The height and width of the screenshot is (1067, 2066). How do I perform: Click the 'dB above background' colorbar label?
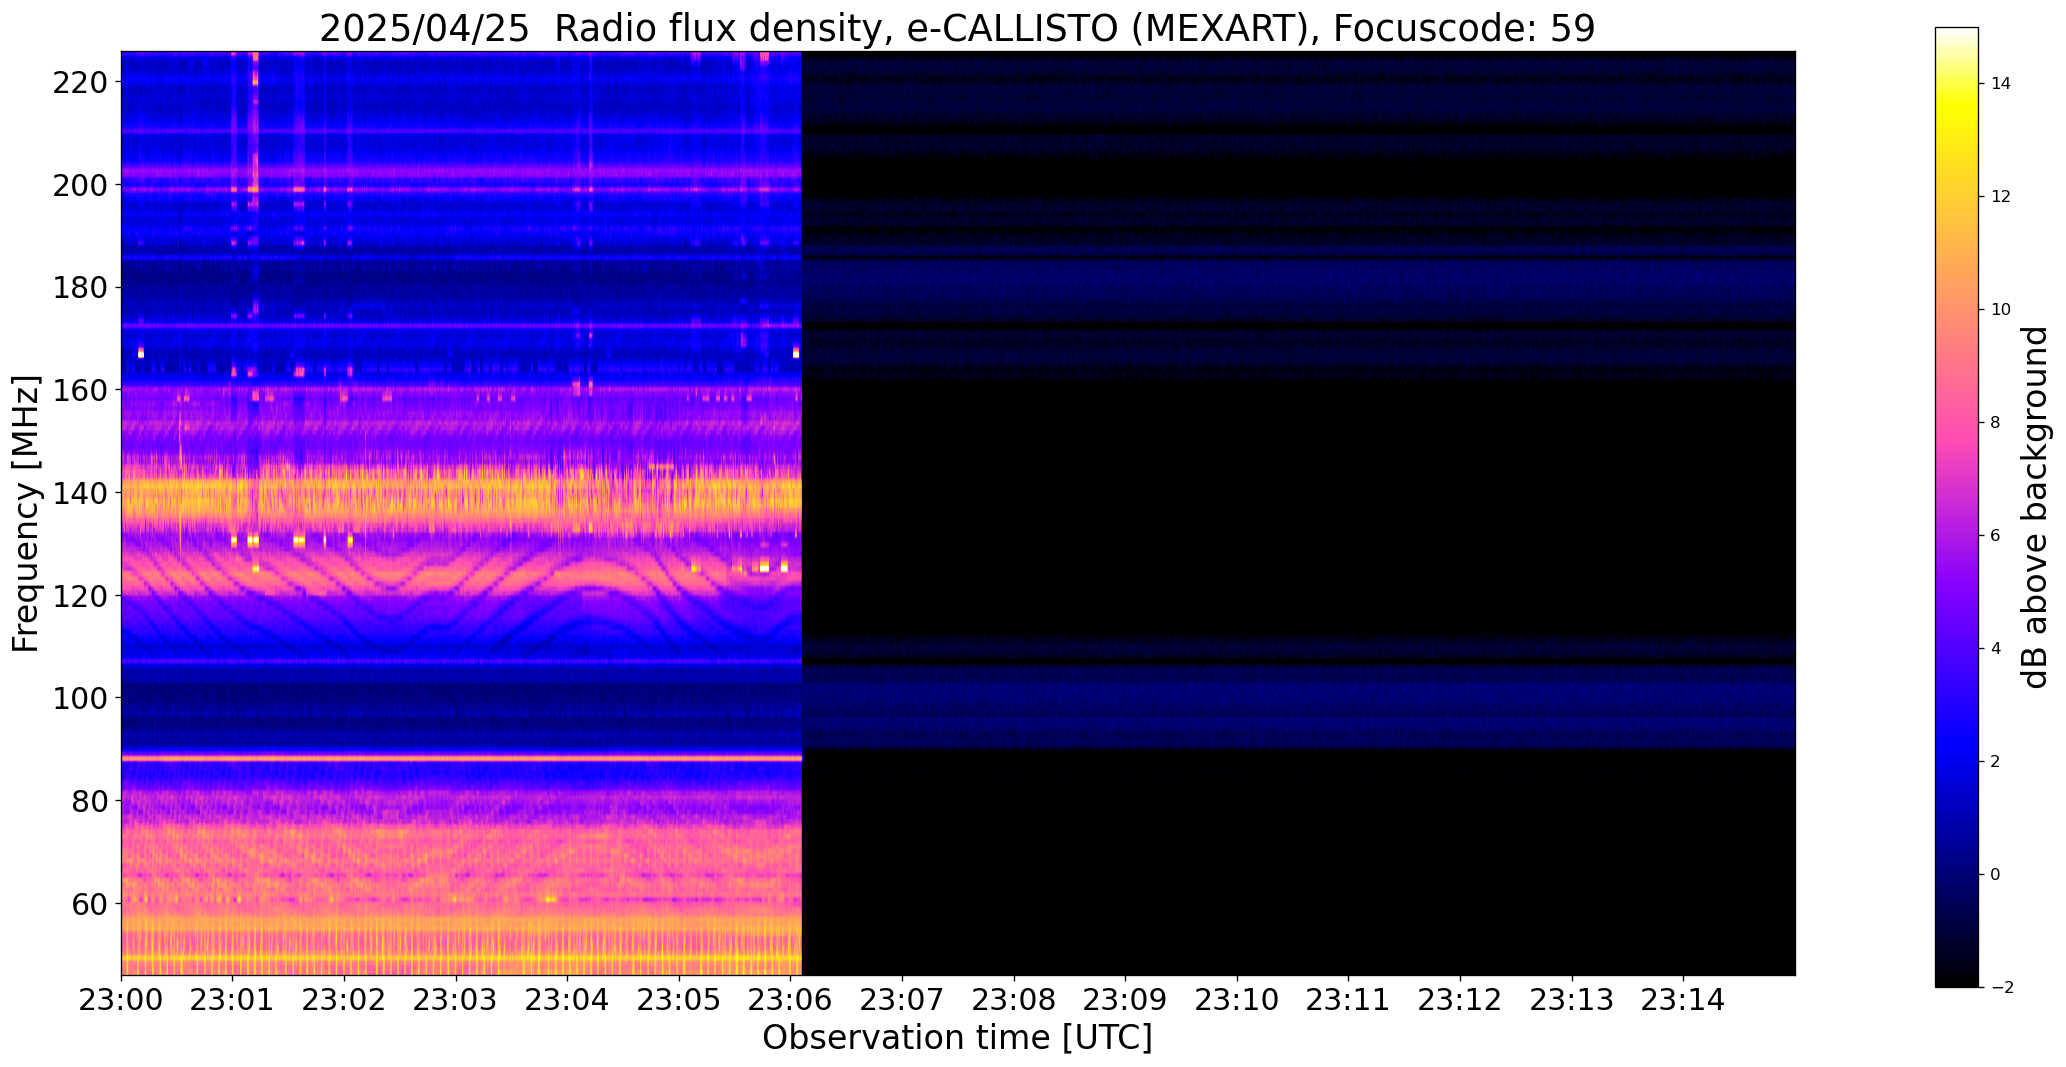pos(2035,507)
